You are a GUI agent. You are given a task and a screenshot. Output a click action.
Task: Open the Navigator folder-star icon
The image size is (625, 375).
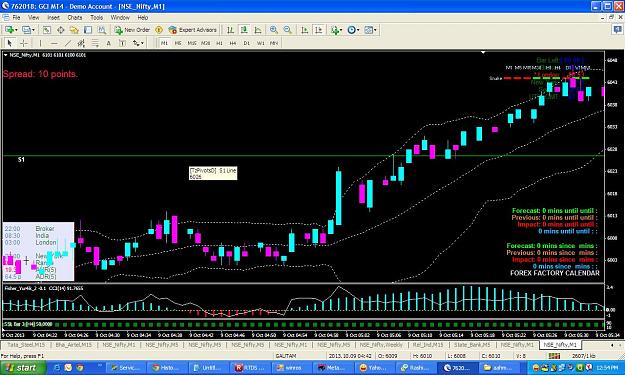click(74, 30)
